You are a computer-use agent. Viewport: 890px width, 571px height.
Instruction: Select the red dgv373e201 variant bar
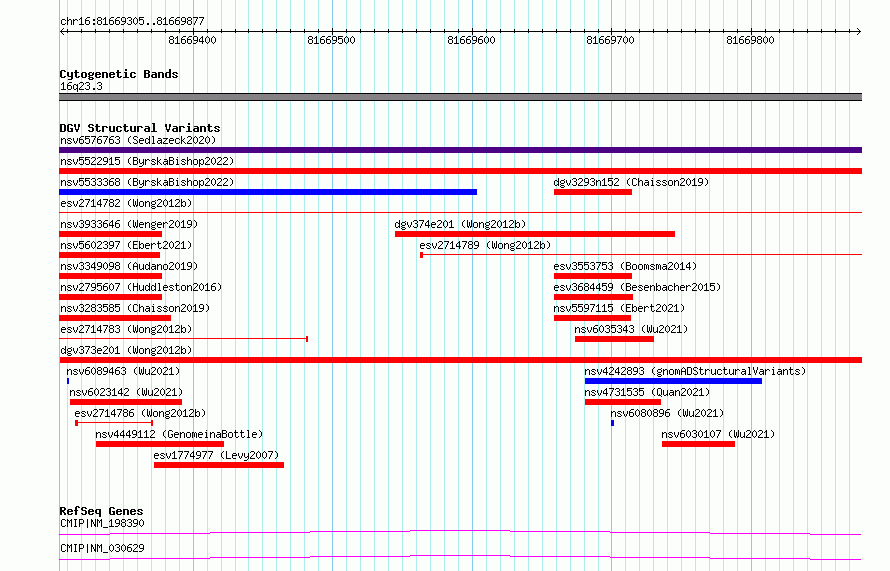460,360
